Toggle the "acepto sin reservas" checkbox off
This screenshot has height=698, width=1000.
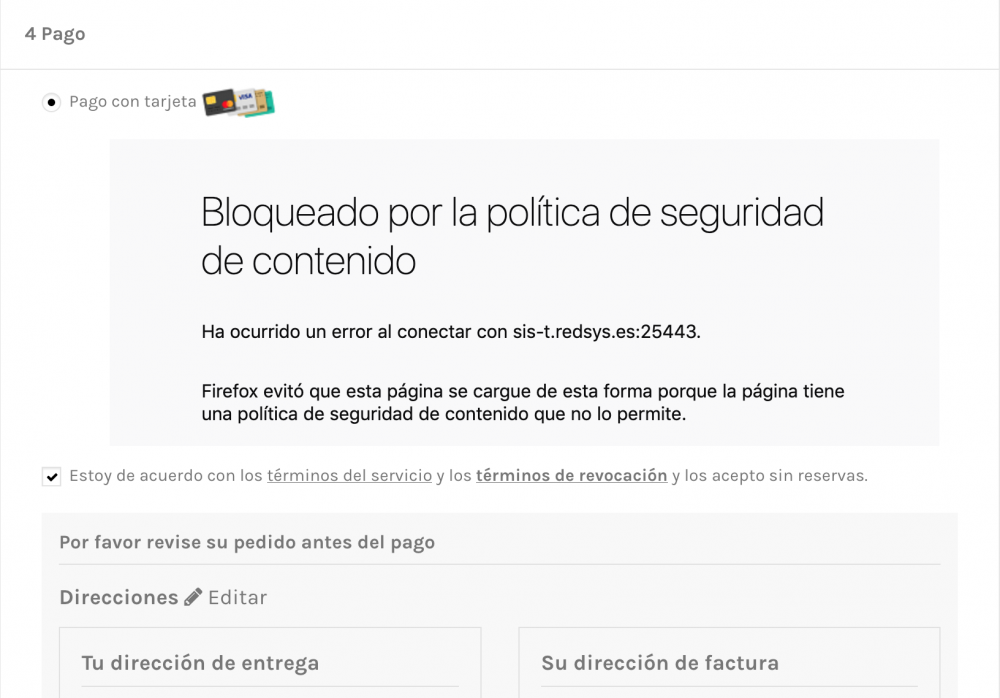[51, 476]
